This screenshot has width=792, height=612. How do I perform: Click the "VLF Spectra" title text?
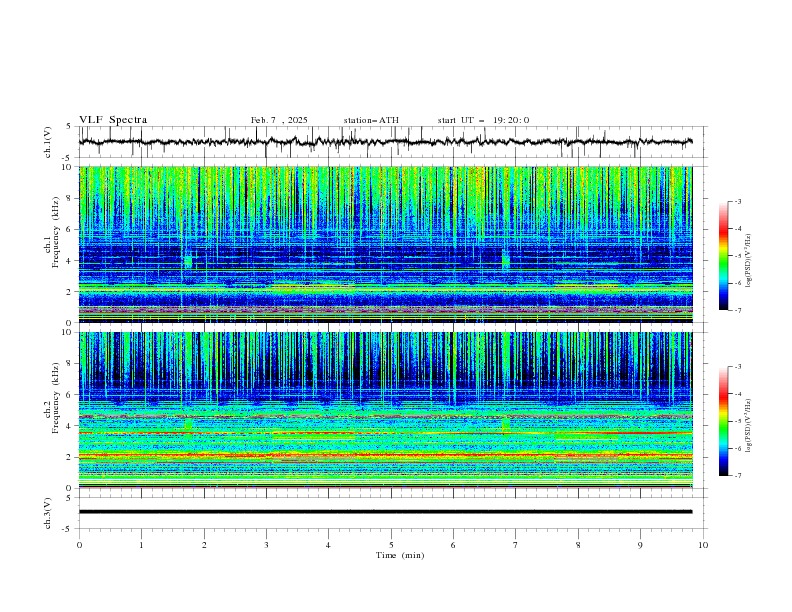(x=113, y=120)
